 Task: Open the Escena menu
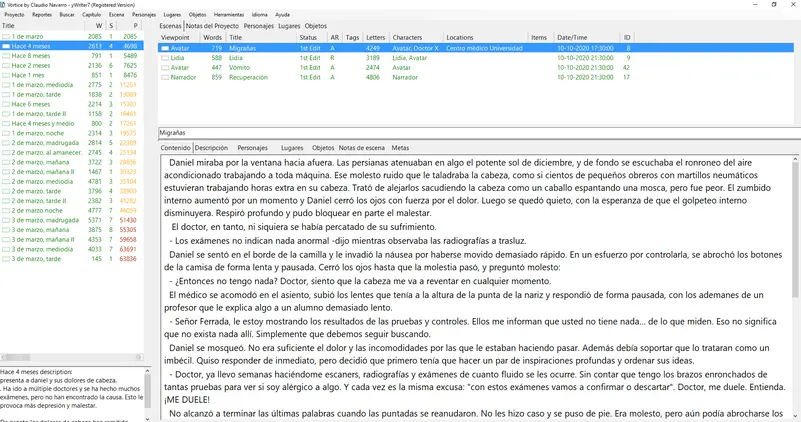(x=116, y=15)
